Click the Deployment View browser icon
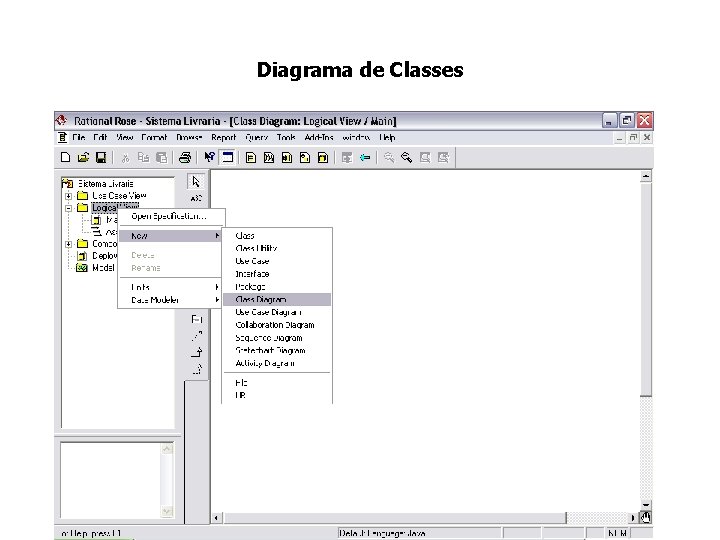Image resolution: width=720 pixels, height=540 pixels. 82,256
